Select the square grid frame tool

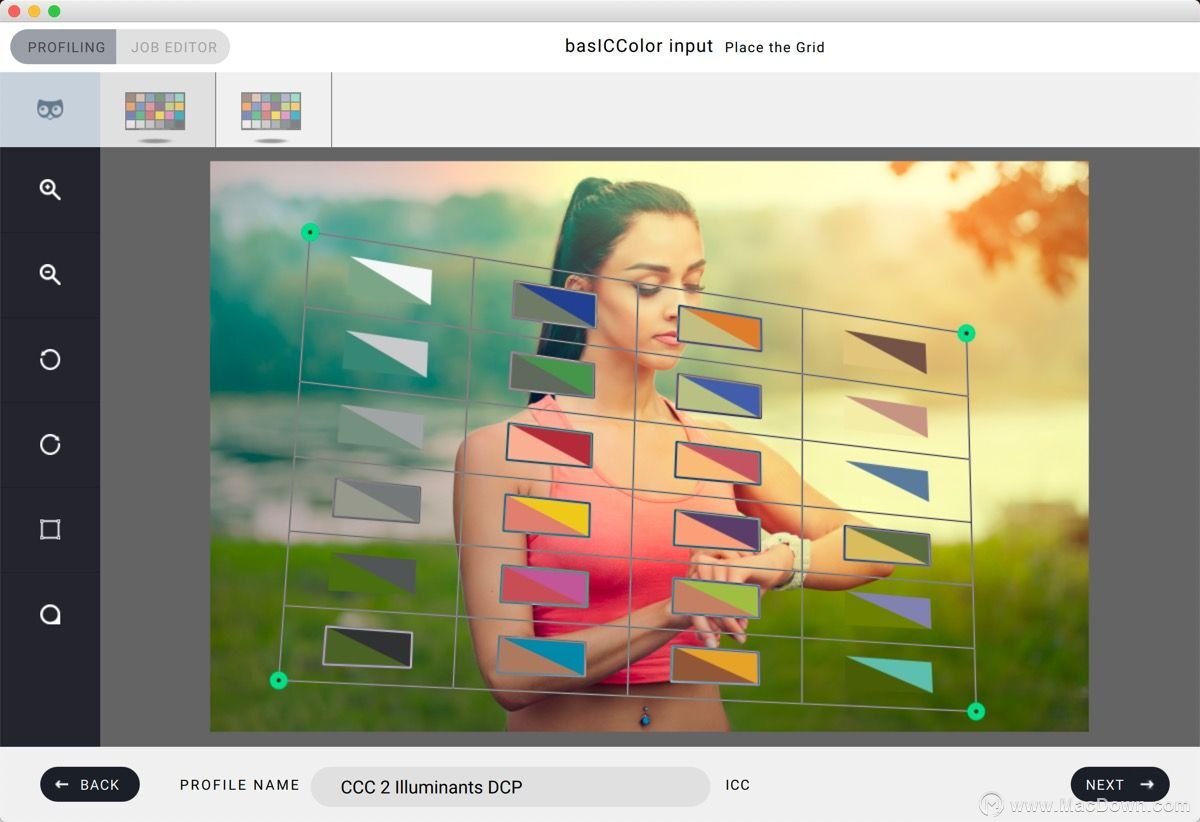(50, 529)
